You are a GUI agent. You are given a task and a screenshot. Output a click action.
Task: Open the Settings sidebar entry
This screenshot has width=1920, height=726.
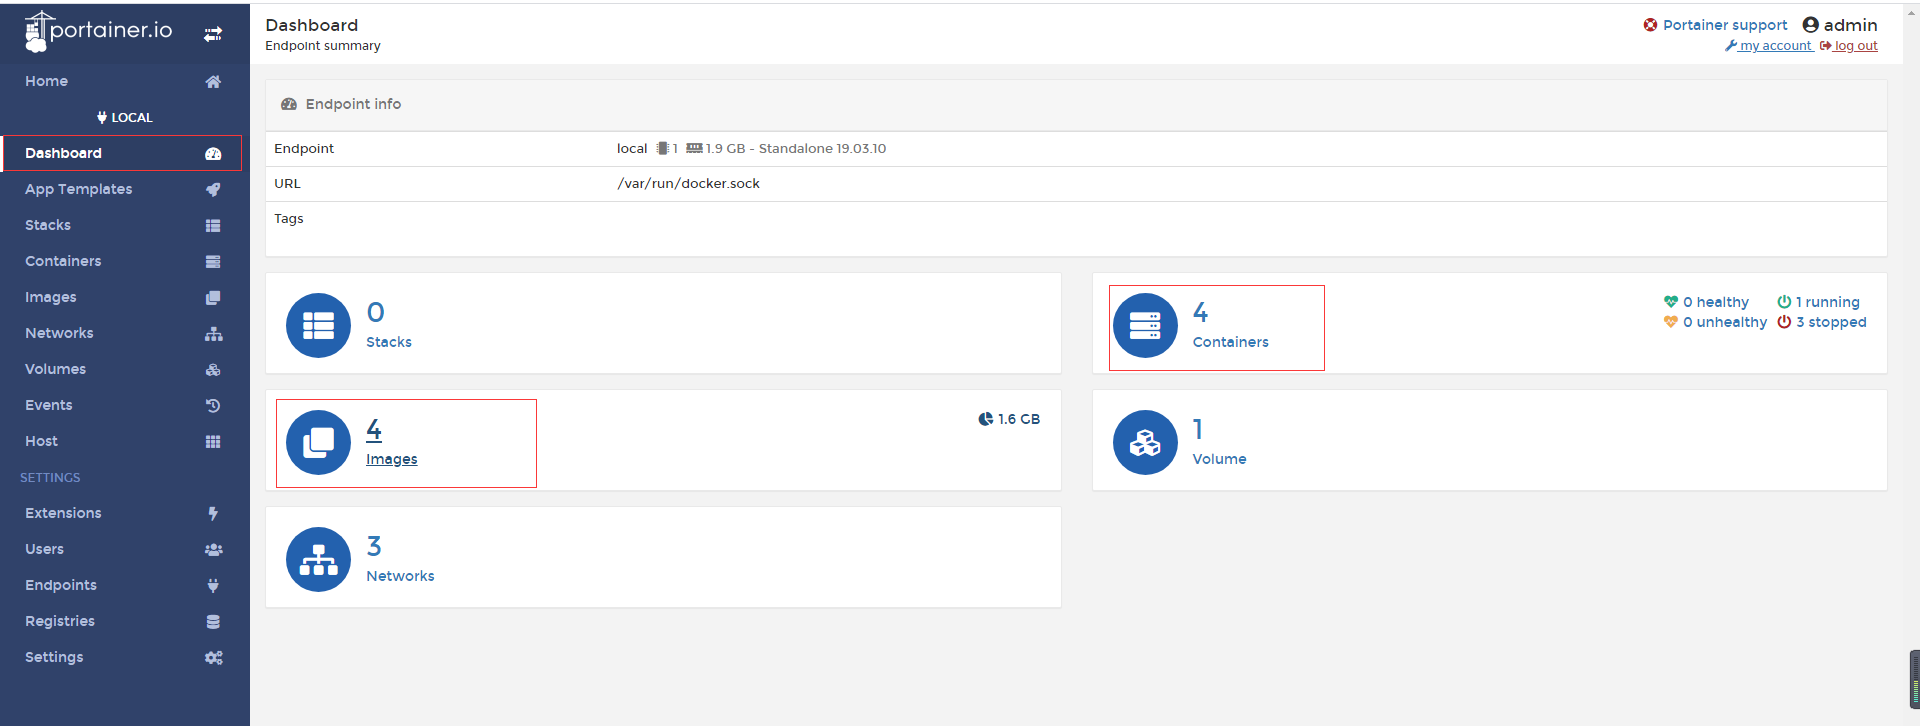click(54, 657)
